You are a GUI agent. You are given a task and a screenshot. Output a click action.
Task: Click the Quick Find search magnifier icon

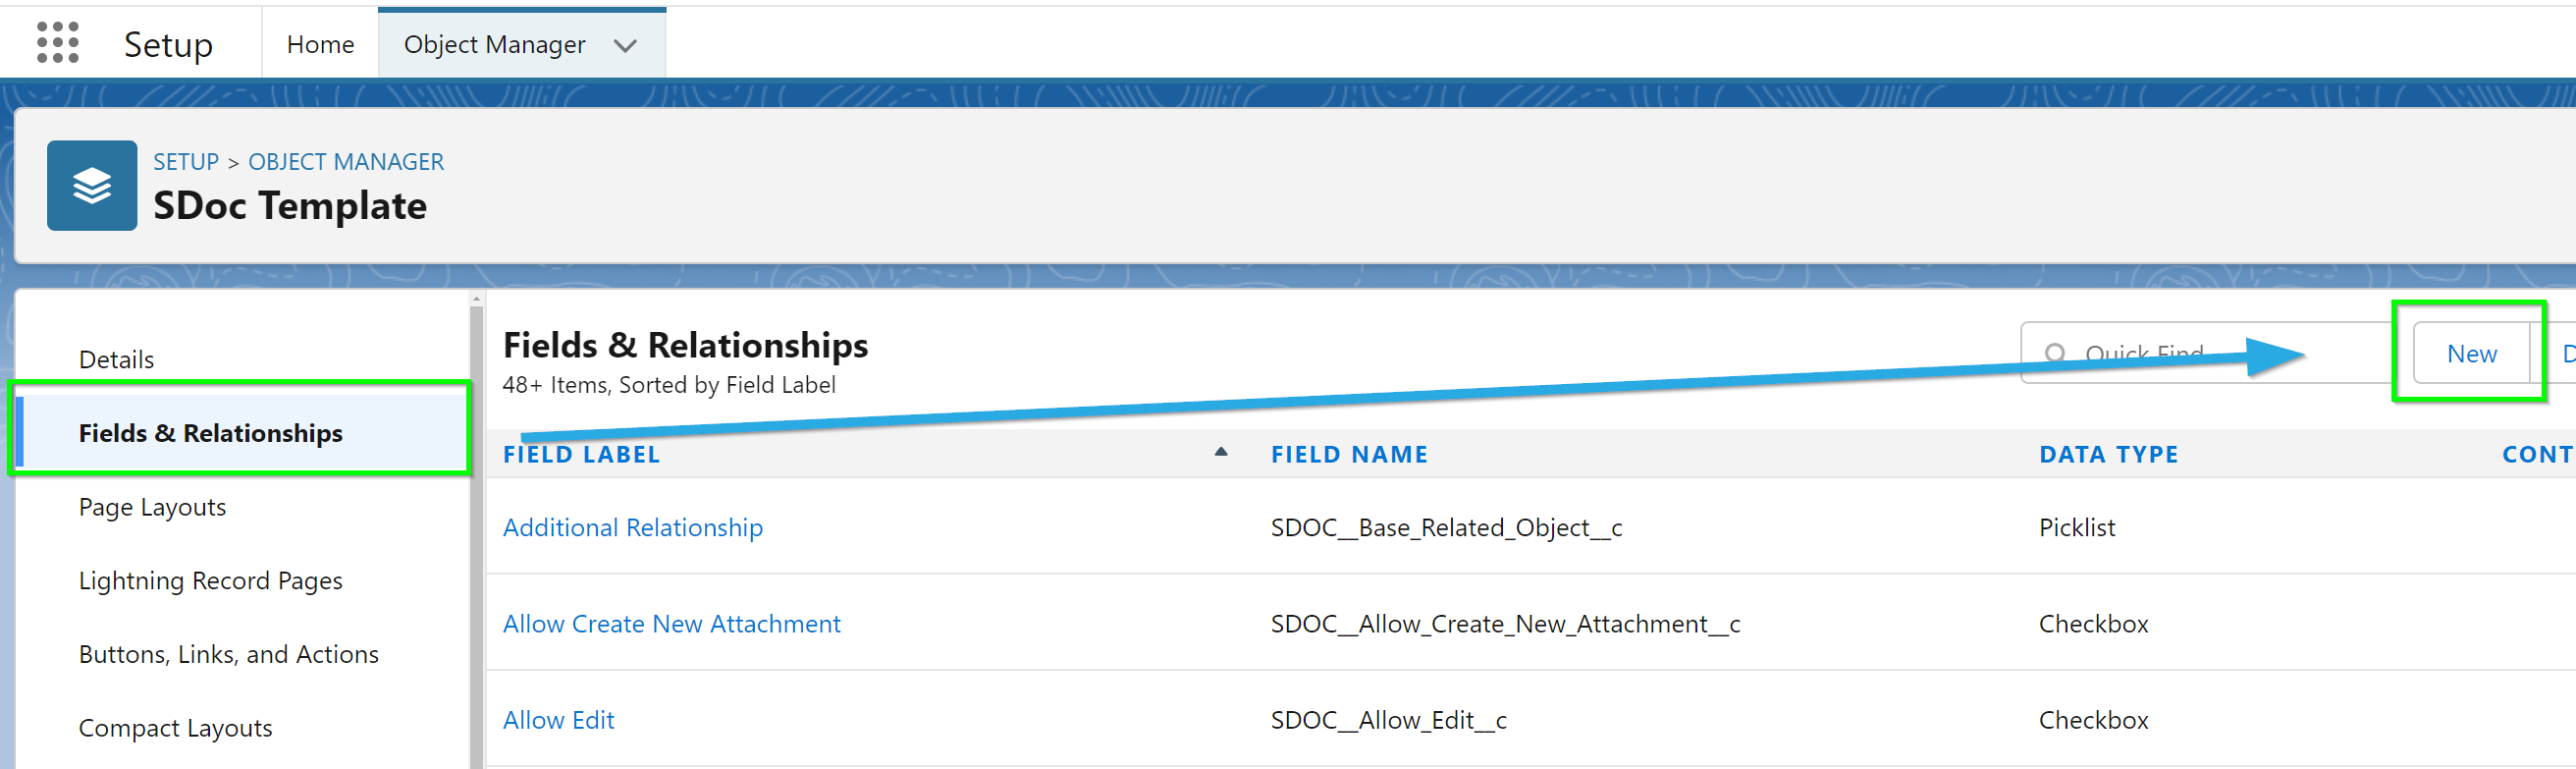(2055, 353)
